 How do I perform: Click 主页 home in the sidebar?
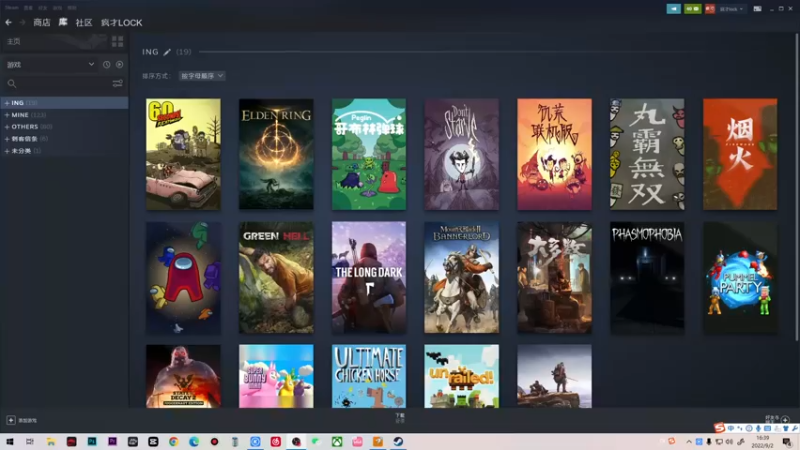click(x=14, y=41)
